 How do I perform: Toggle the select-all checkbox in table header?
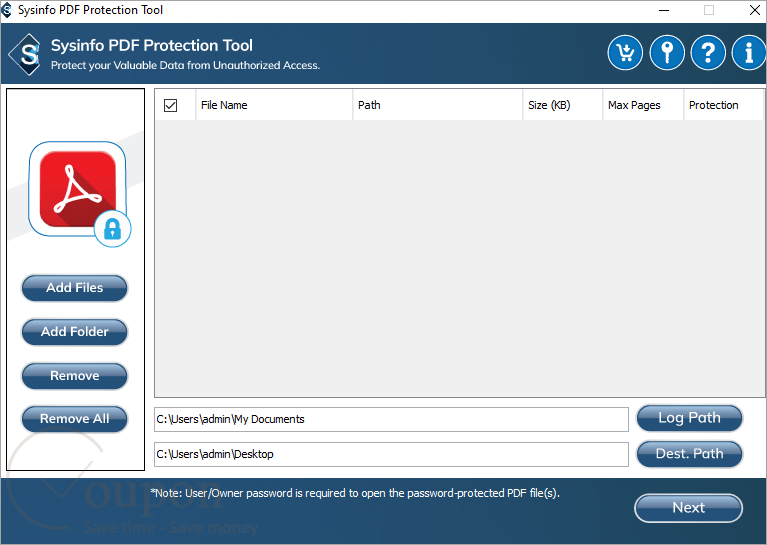(x=170, y=105)
